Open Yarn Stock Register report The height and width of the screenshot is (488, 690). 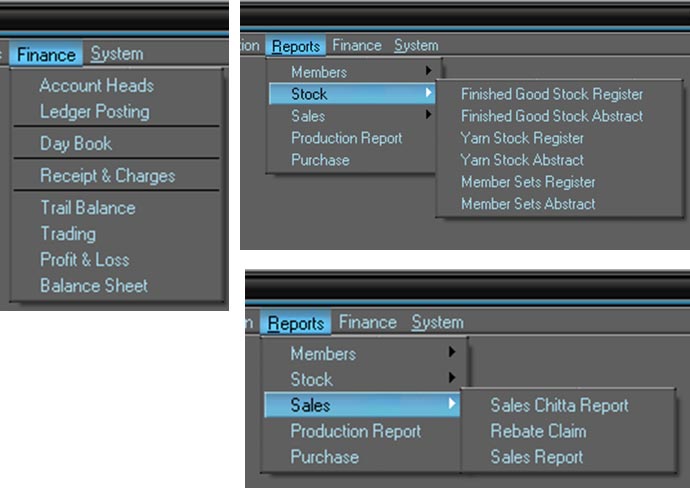522,138
